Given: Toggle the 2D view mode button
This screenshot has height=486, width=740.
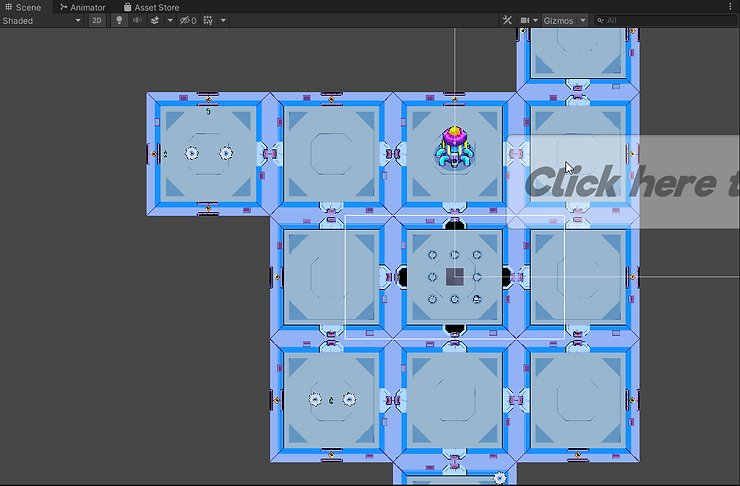Looking at the screenshot, I should click(97, 20).
